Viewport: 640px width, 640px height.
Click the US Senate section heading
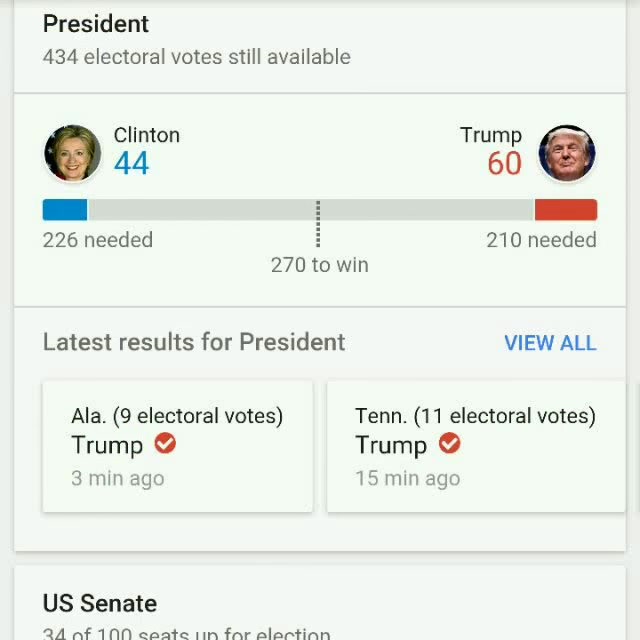(x=100, y=604)
